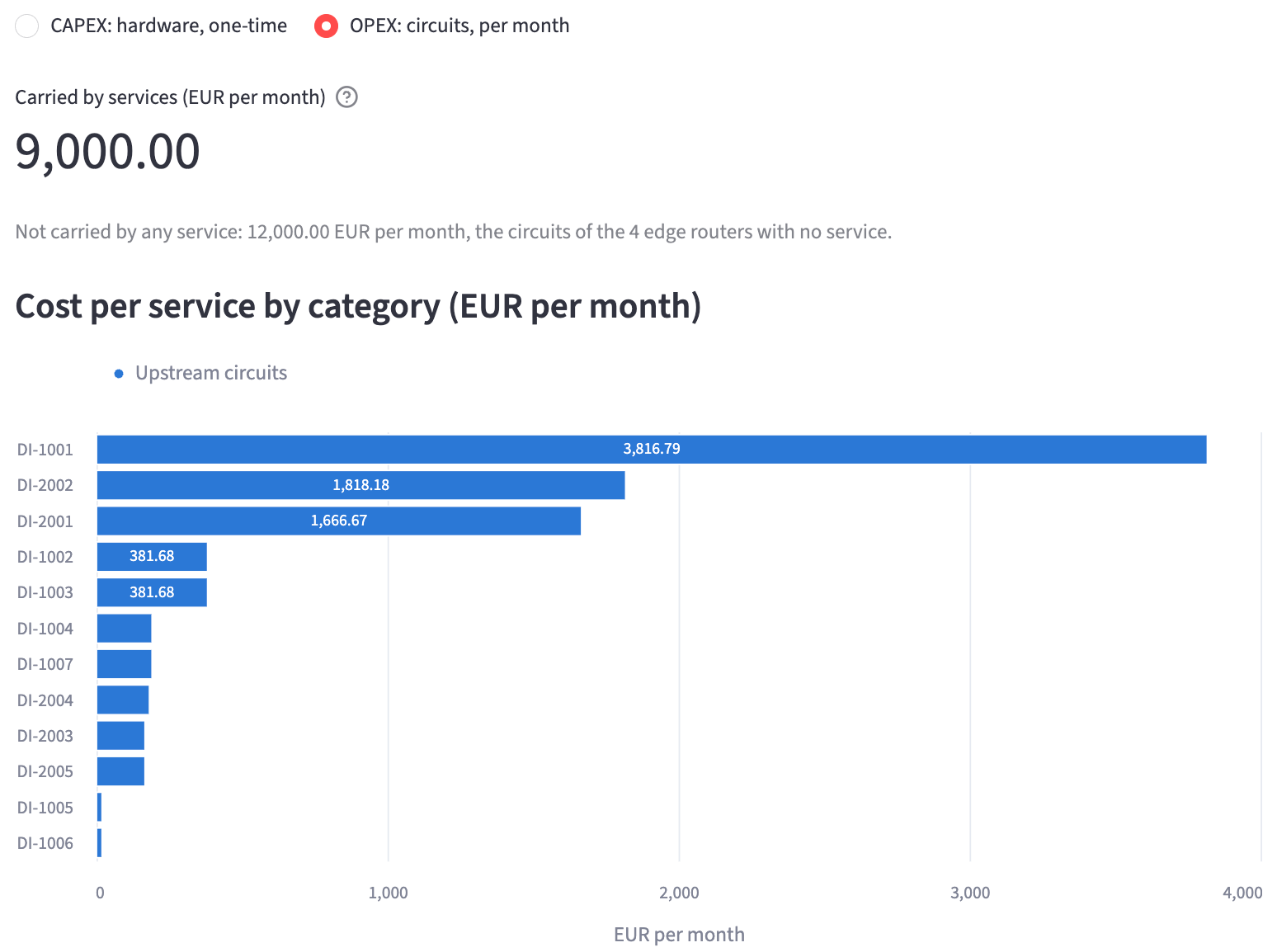Viewport: 1277px width, 952px height.
Task: Click the DI-1004 bar in chart
Action: 124,628
